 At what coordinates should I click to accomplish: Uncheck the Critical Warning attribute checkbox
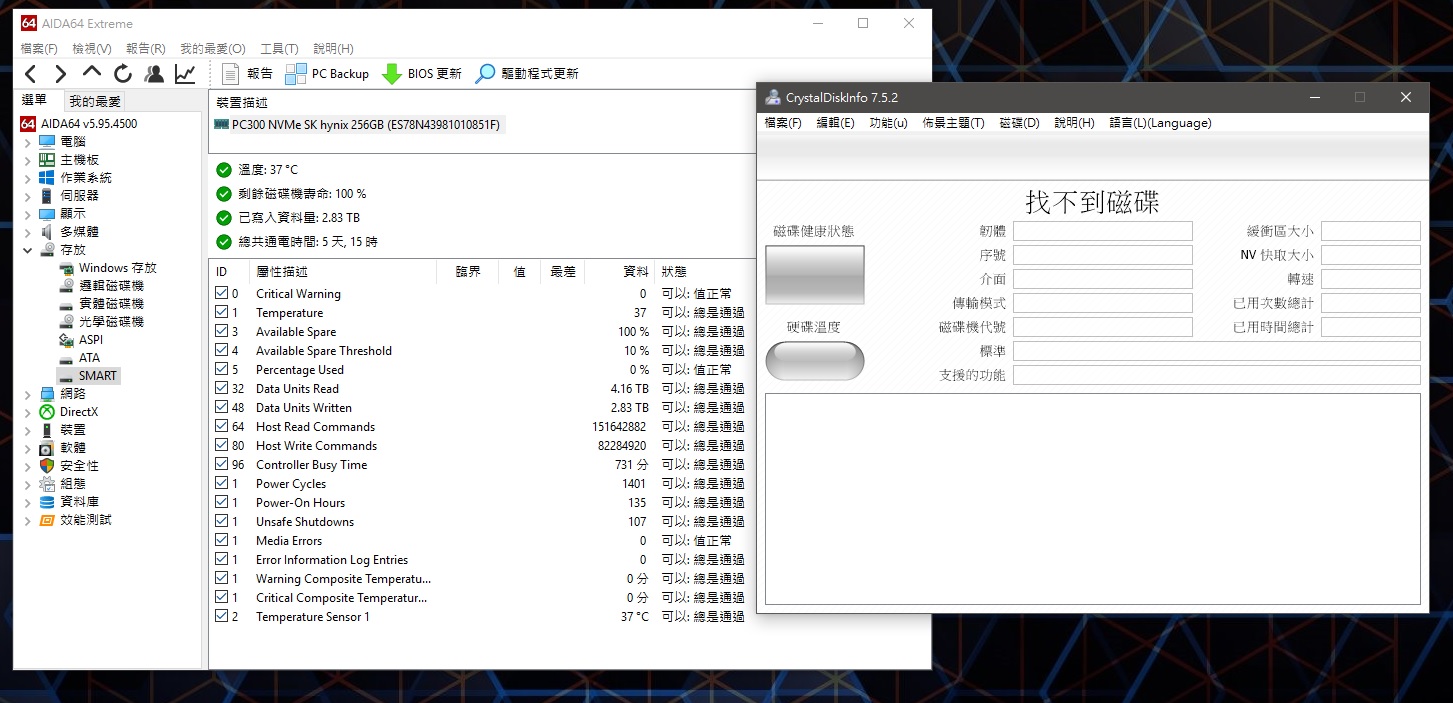tap(222, 294)
